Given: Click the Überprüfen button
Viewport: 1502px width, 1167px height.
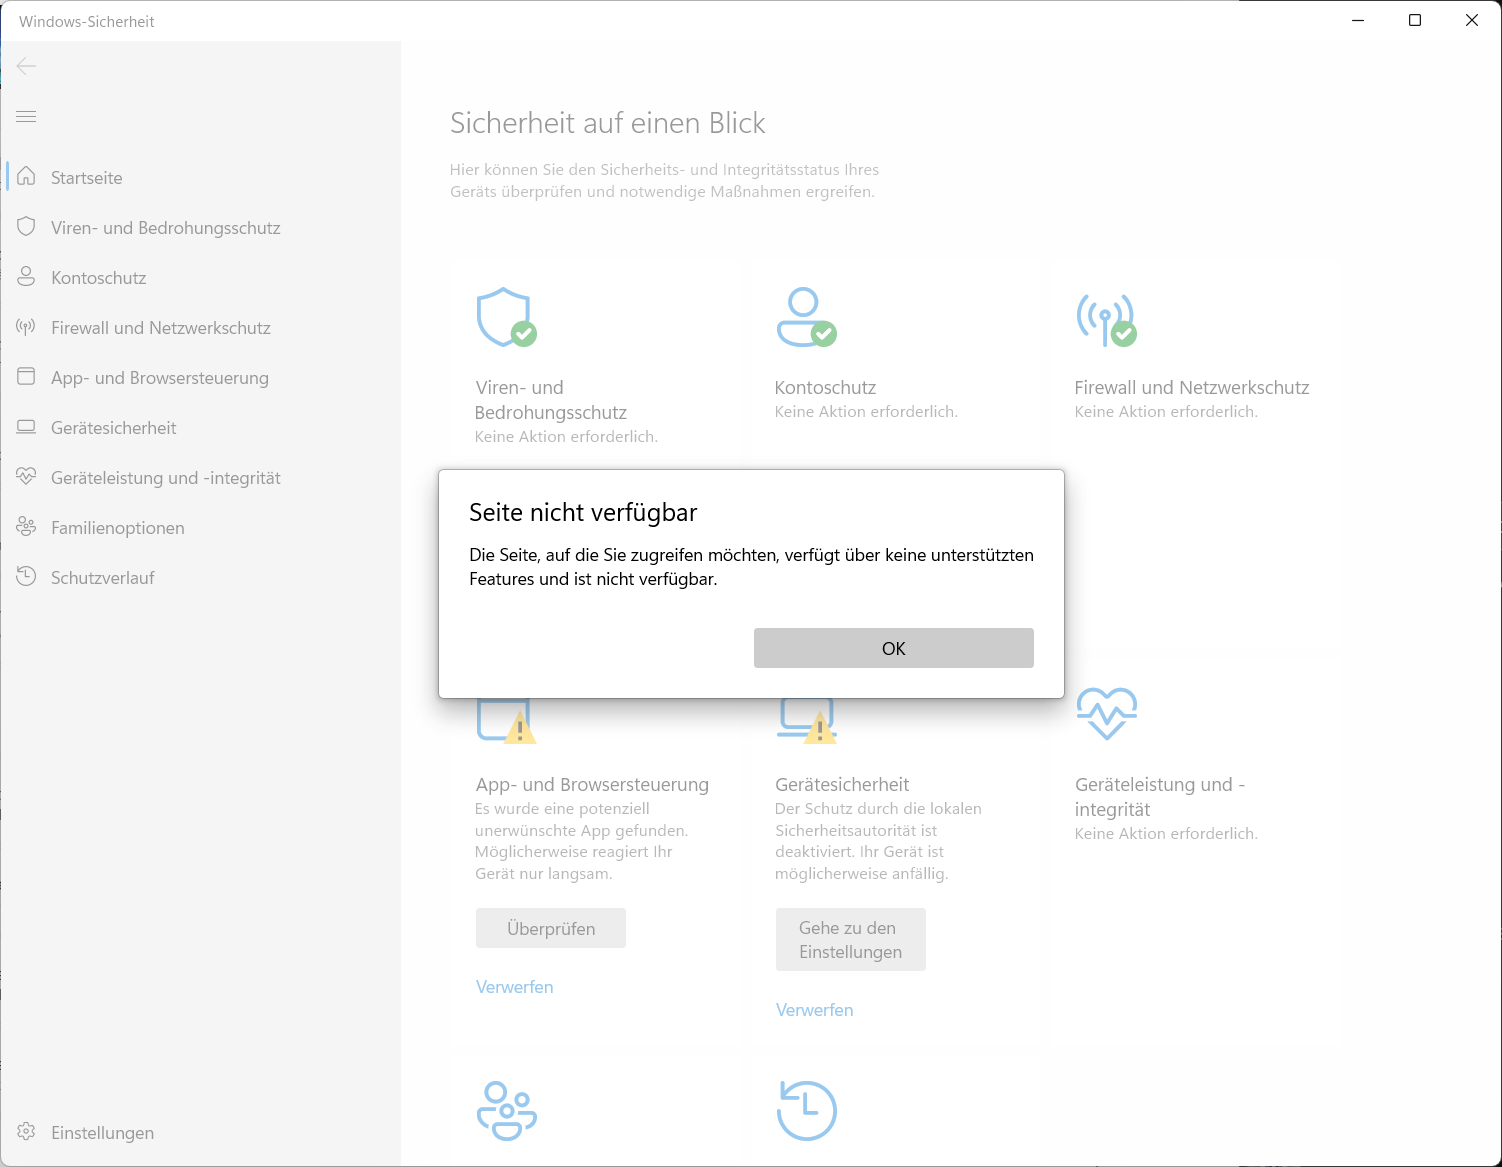Looking at the screenshot, I should tap(551, 928).
